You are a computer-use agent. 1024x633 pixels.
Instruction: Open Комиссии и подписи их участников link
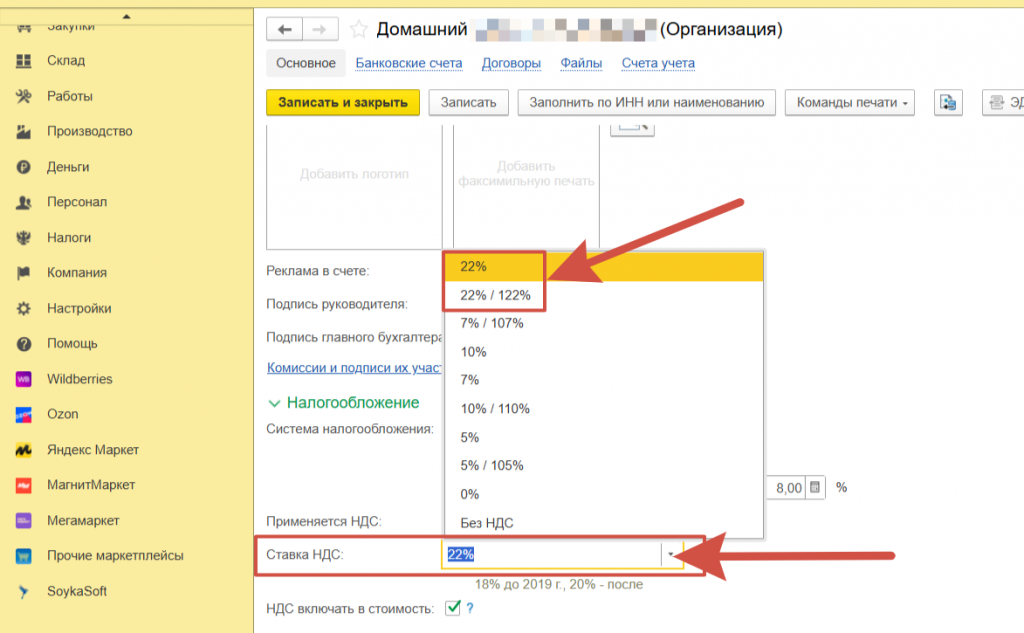tap(355, 368)
